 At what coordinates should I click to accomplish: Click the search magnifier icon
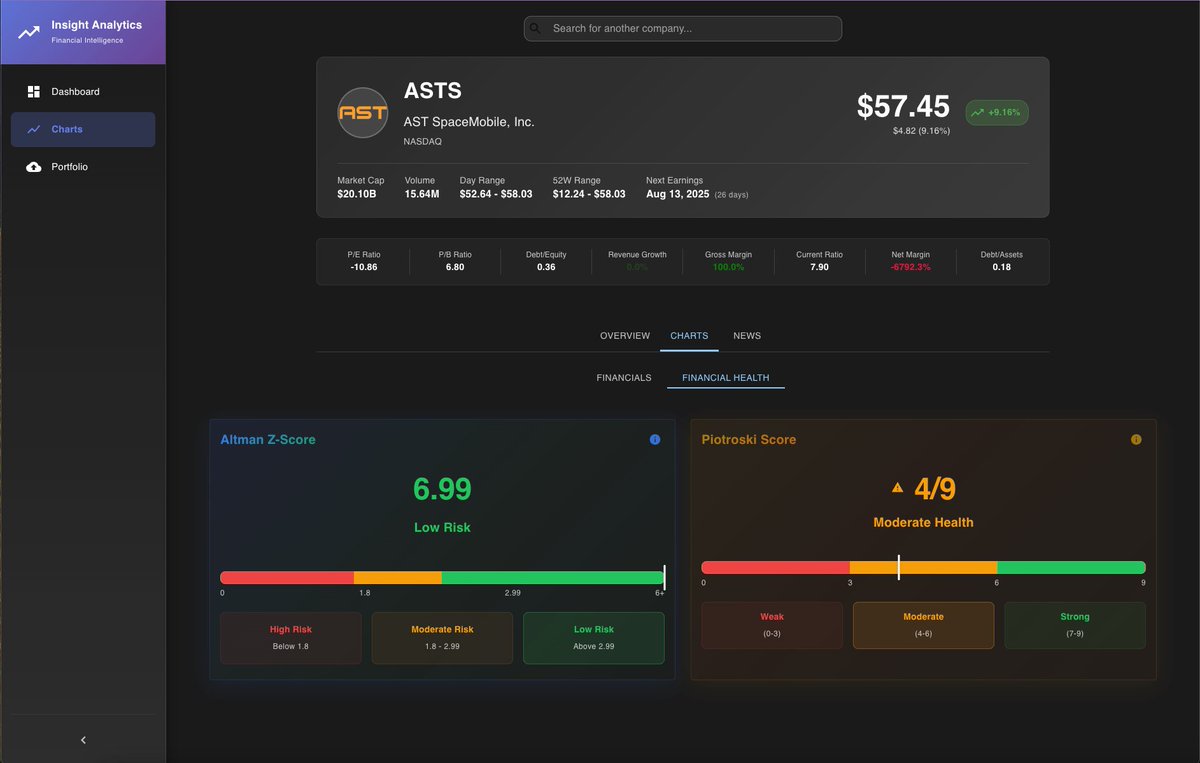pyautogui.click(x=537, y=29)
